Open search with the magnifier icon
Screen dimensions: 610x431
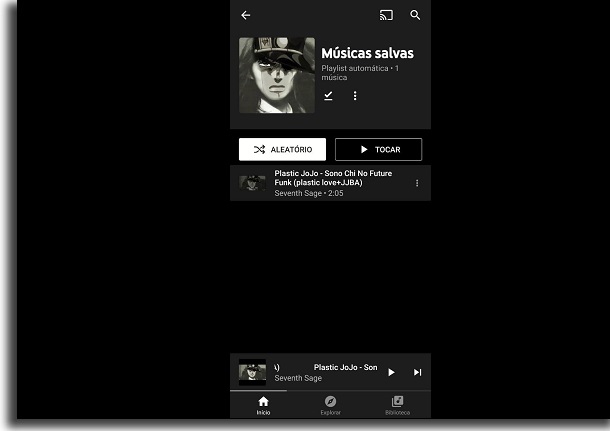(415, 15)
